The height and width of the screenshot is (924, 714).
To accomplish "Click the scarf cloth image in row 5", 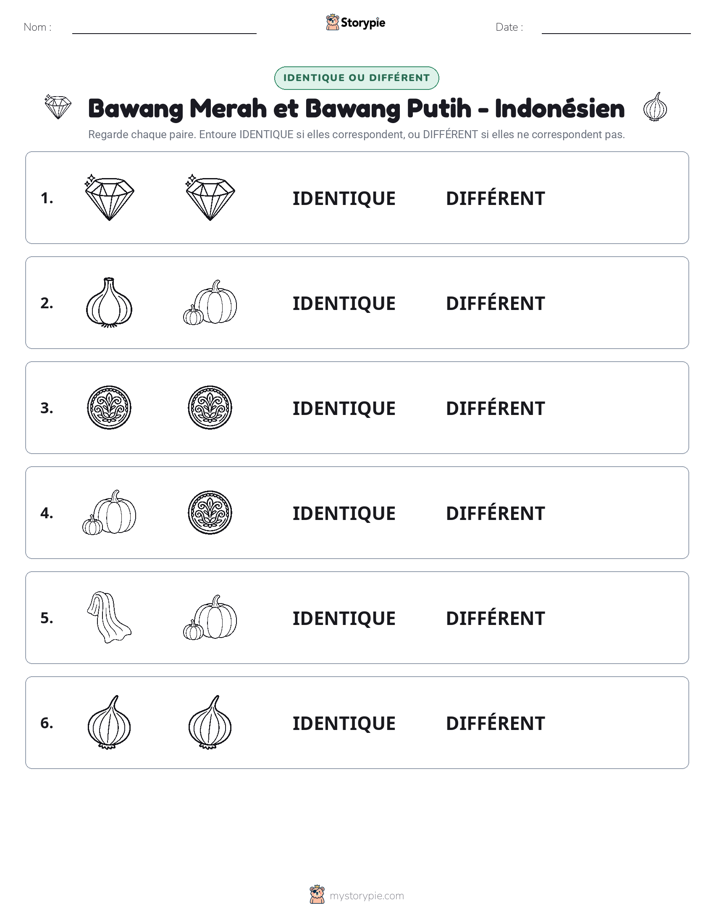I will (109, 618).
